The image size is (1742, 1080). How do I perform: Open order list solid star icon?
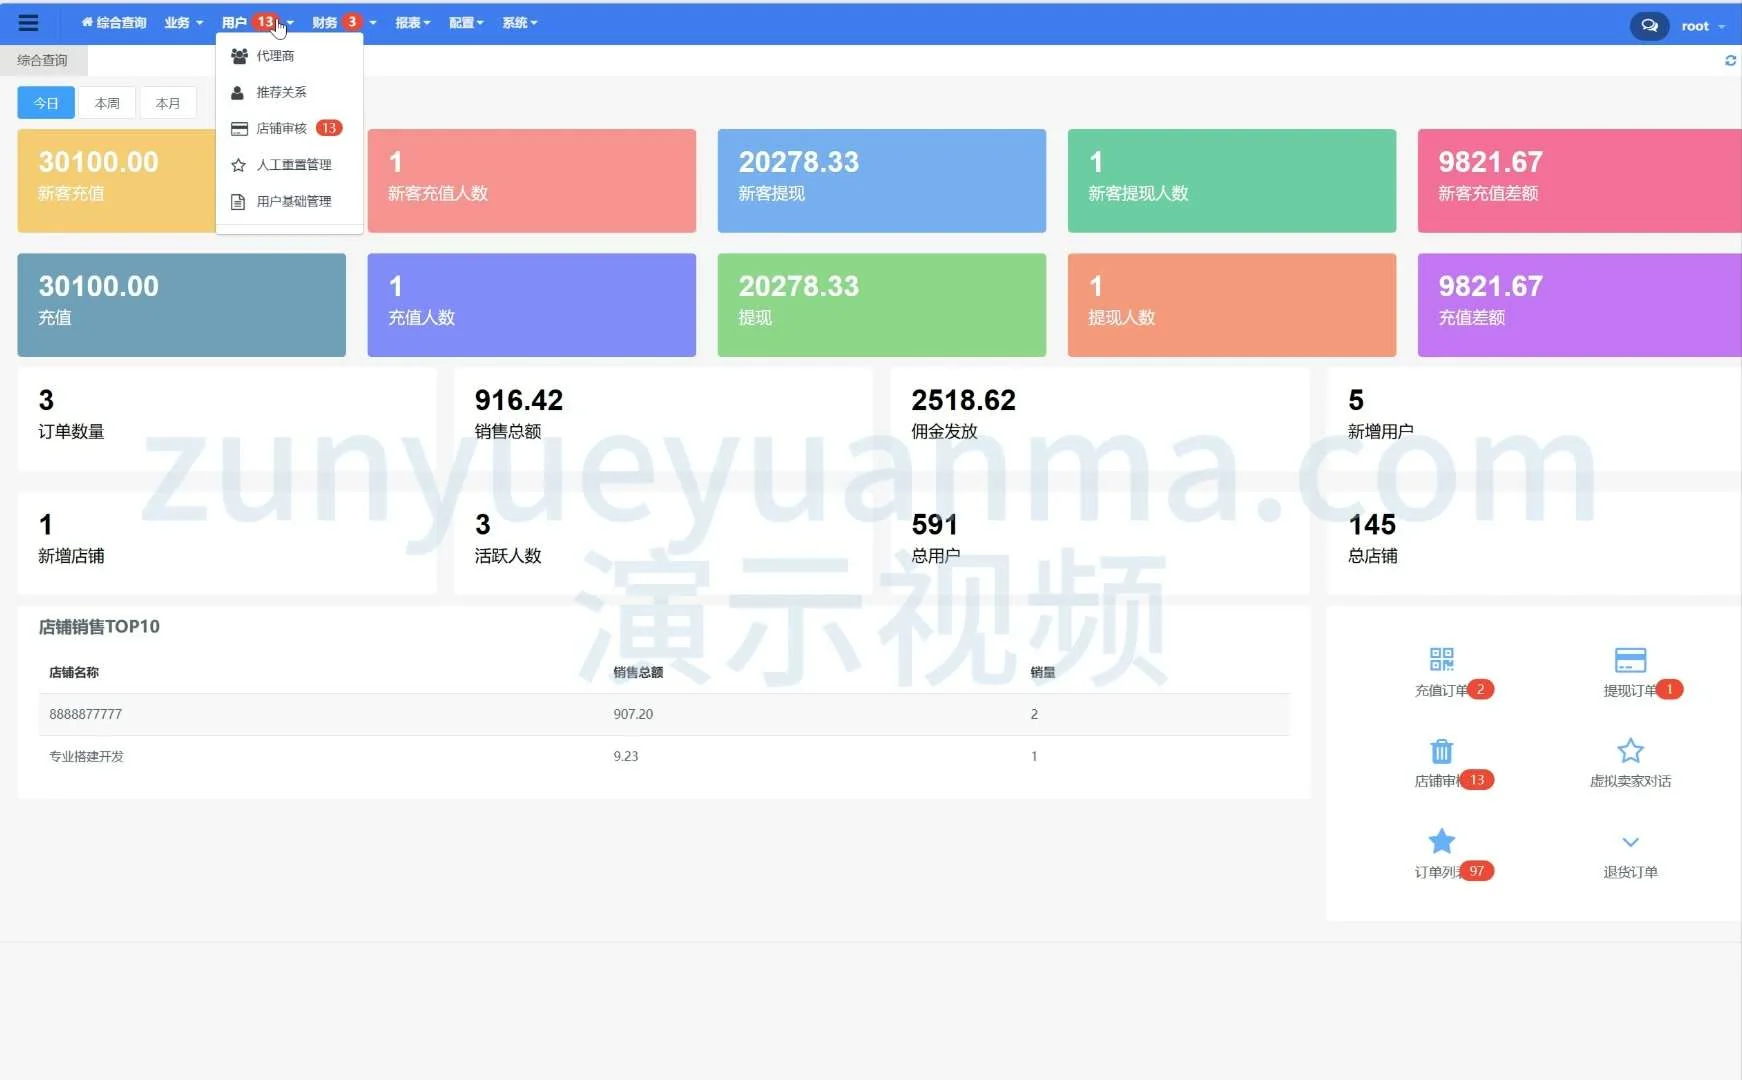point(1441,841)
